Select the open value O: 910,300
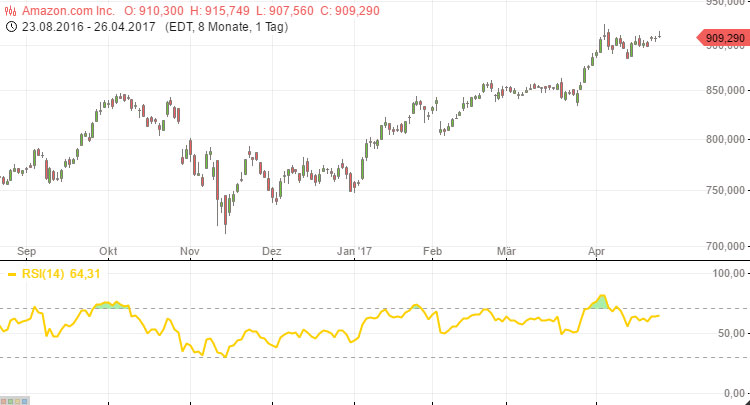 [154, 11]
